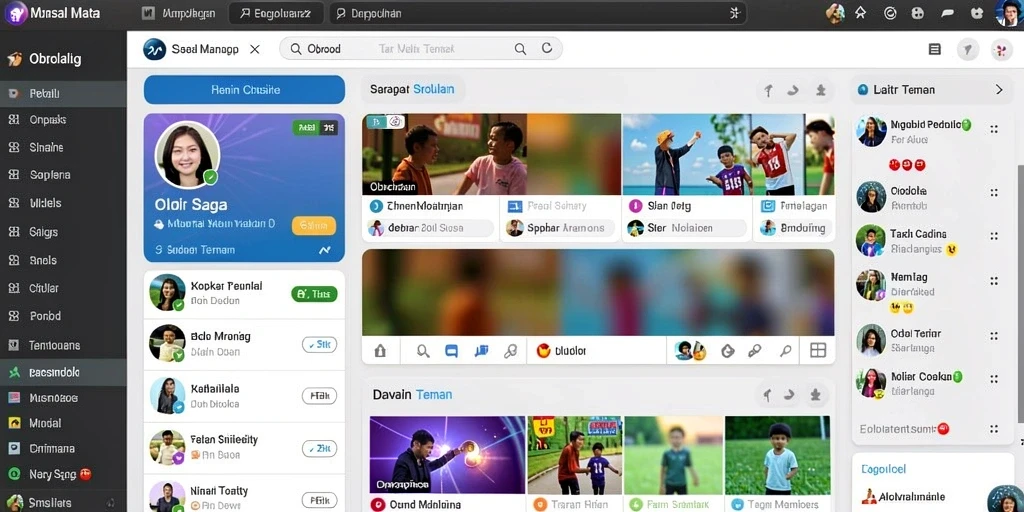Switch to the Eogolaarz tab
The image size is (1024, 512).
click(276, 13)
